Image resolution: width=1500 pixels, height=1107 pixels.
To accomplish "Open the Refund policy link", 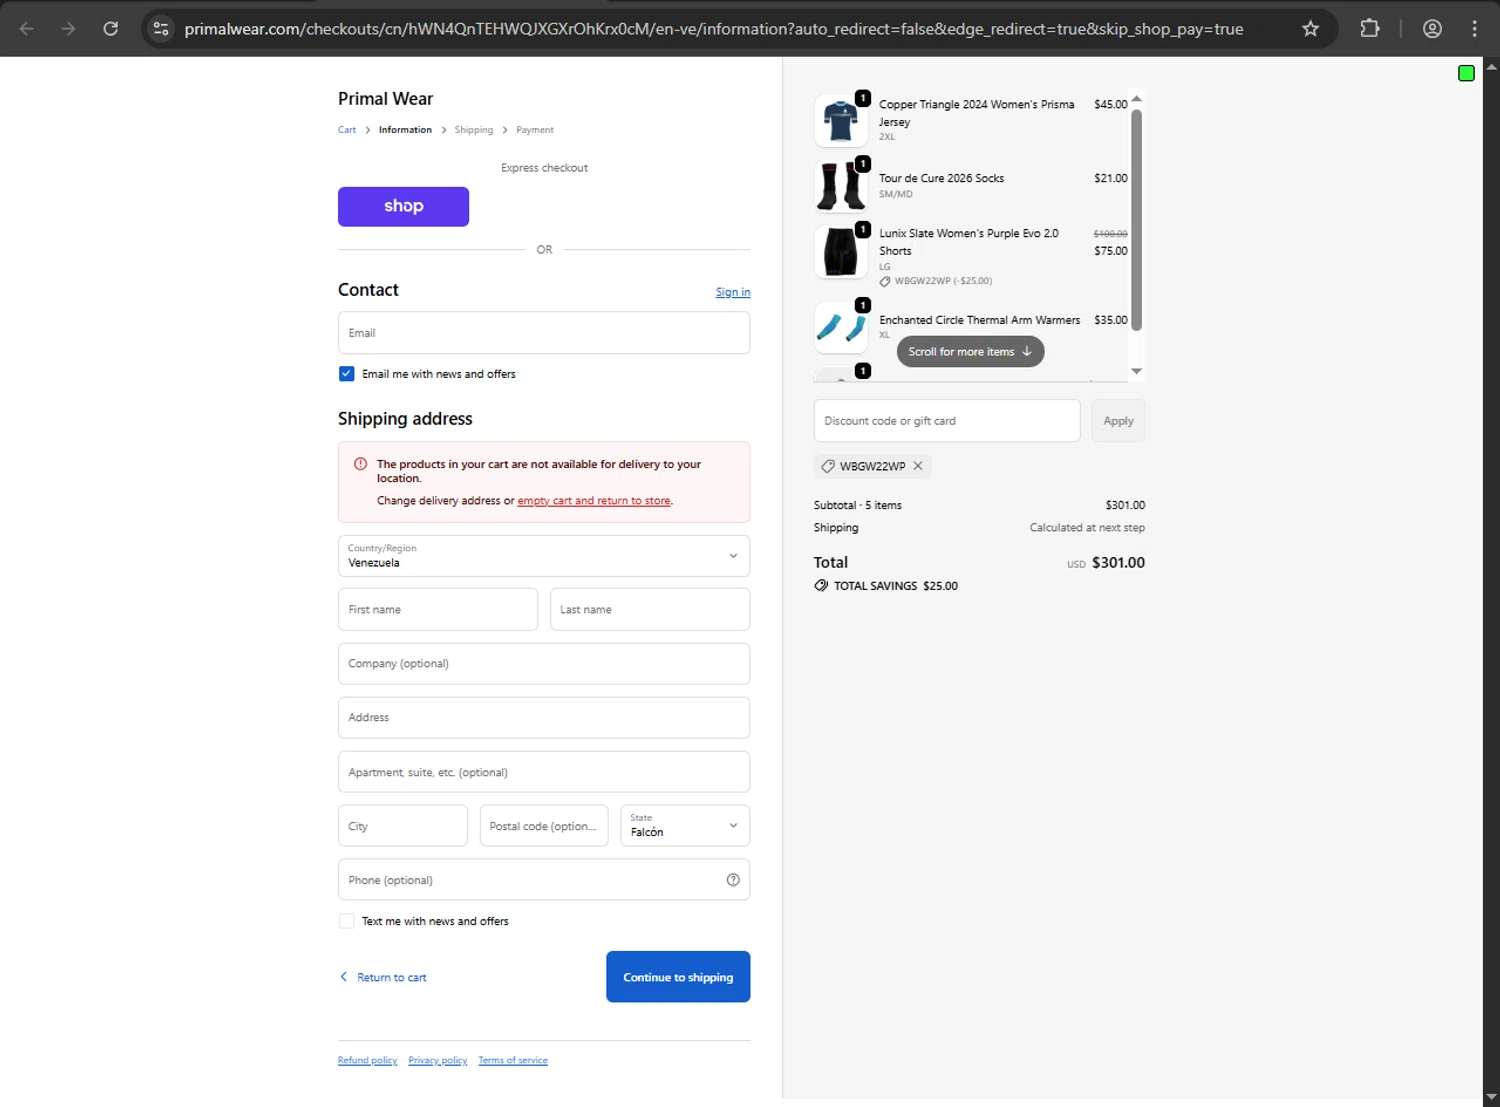I will (x=367, y=1061).
